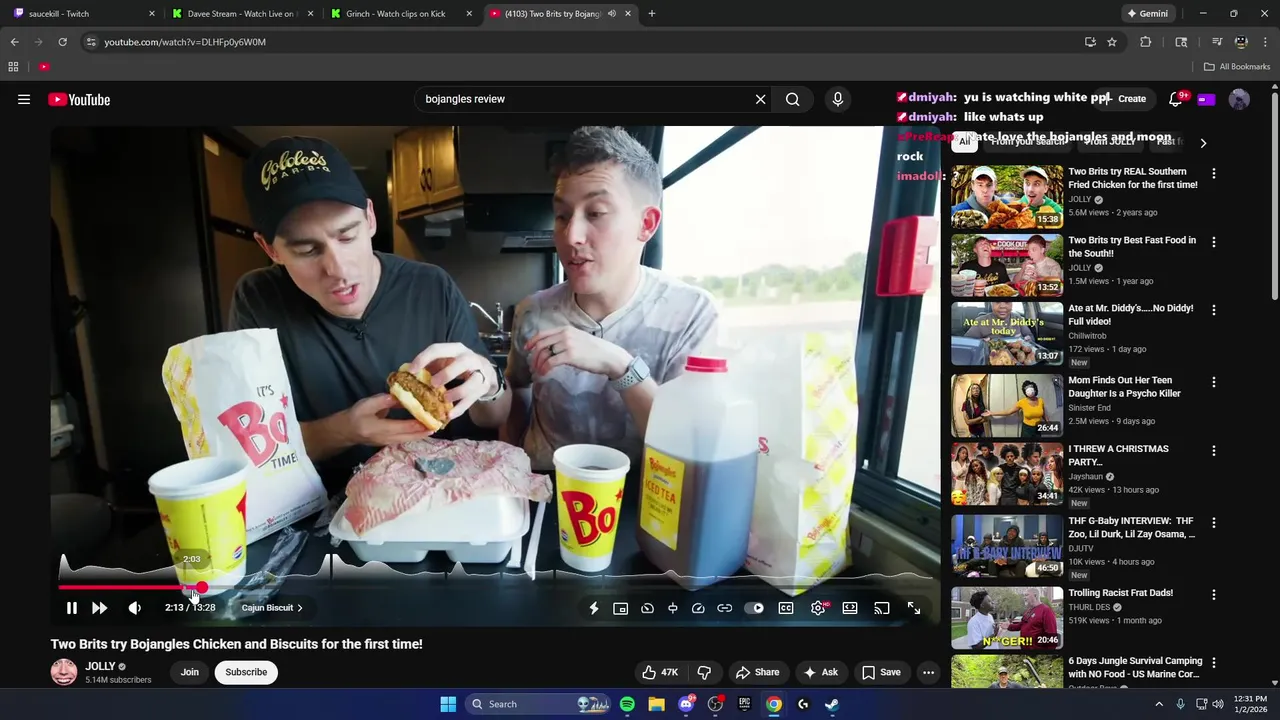Open options for Mr. Diddy's video
1280x720 pixels.
(1214, 310)
